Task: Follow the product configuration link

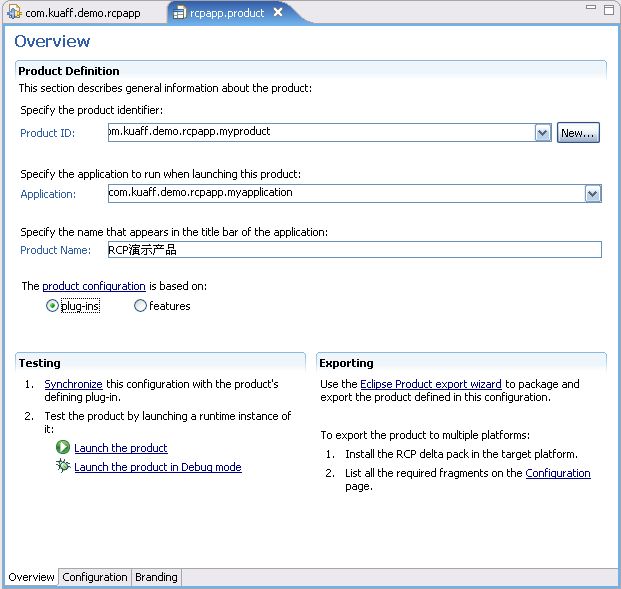Action: point(94,286)
